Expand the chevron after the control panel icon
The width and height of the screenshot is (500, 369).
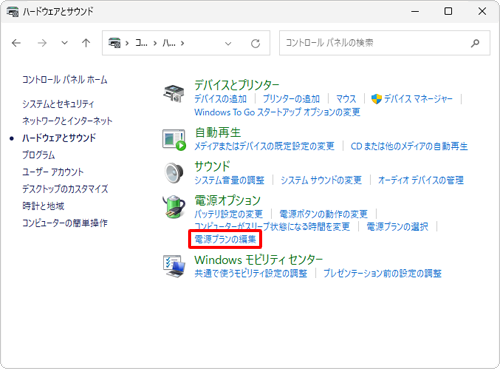click(127, 43)
